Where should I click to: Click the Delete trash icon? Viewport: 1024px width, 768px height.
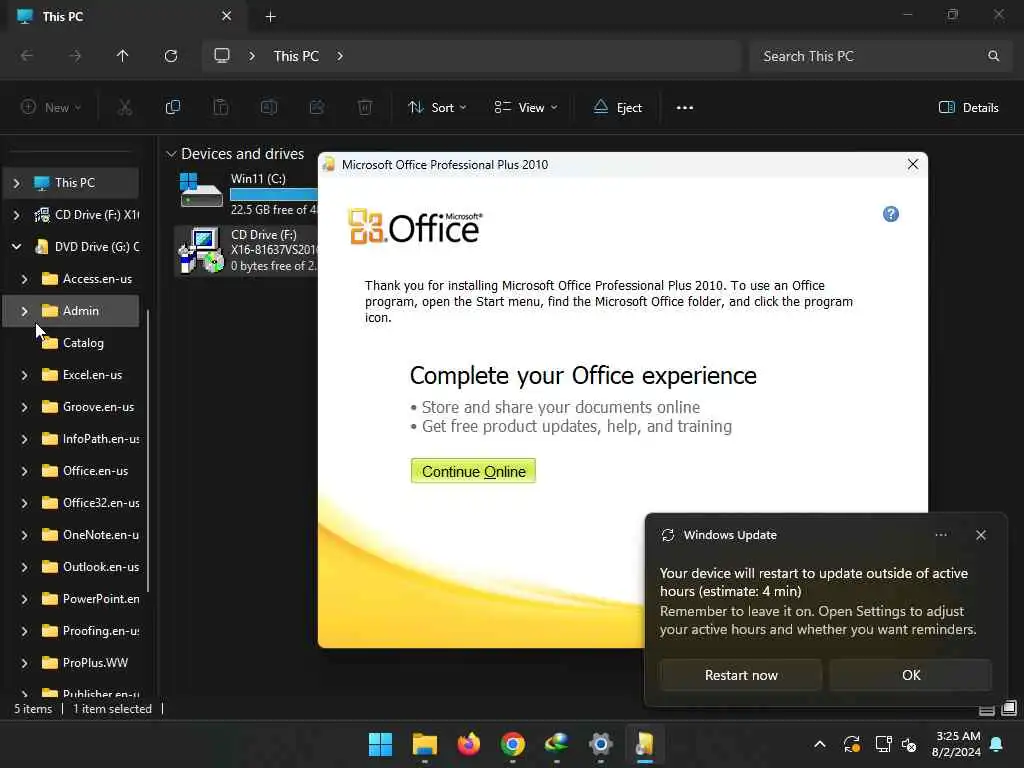[x=365, y=108]
